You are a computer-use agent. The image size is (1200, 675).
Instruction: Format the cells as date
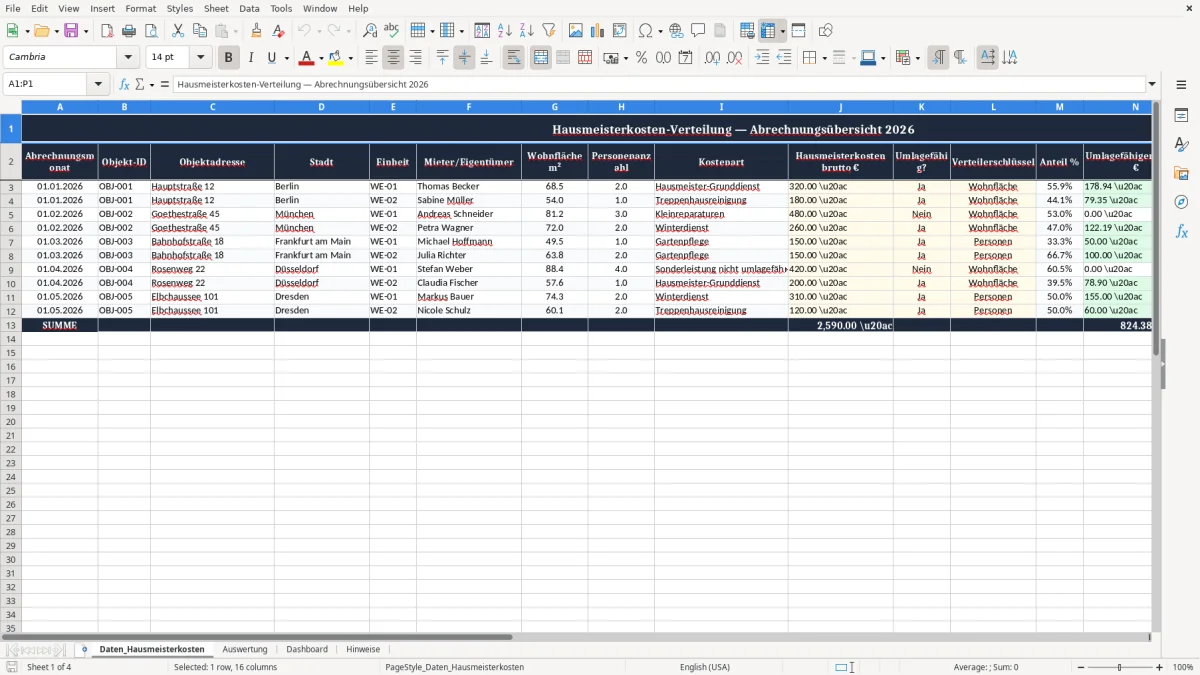coord(685,58)
